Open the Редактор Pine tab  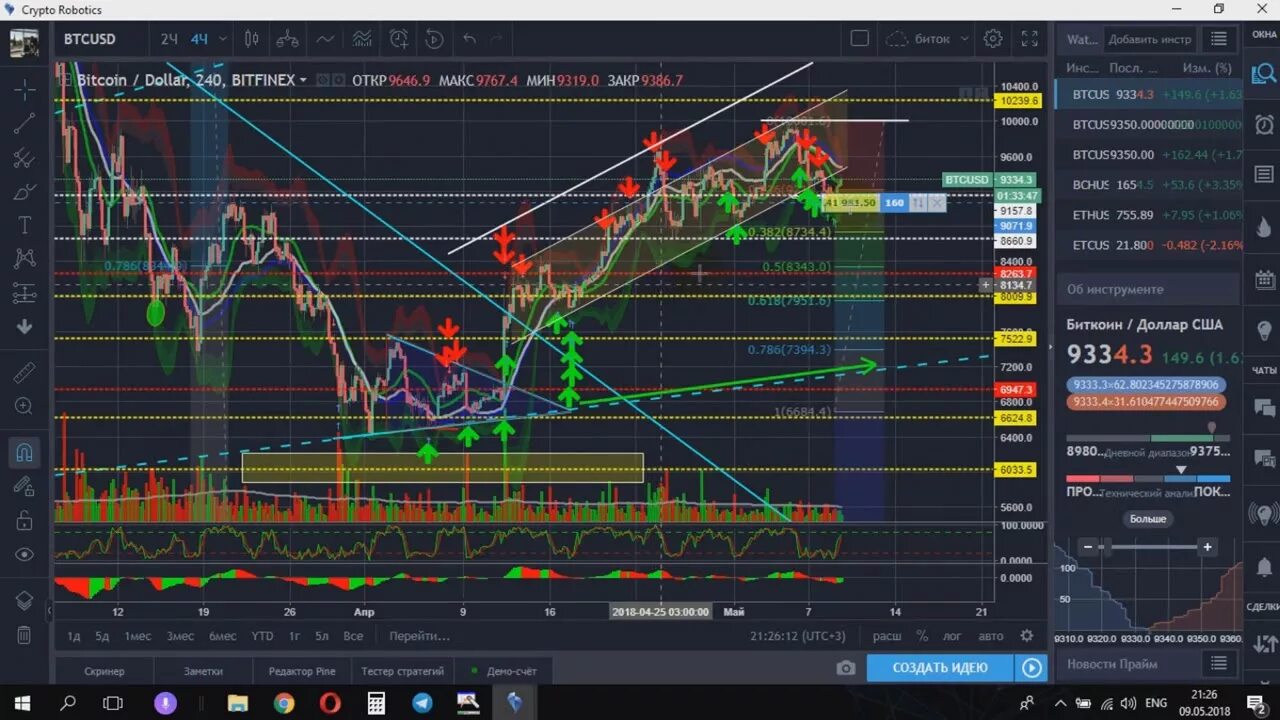302,671
